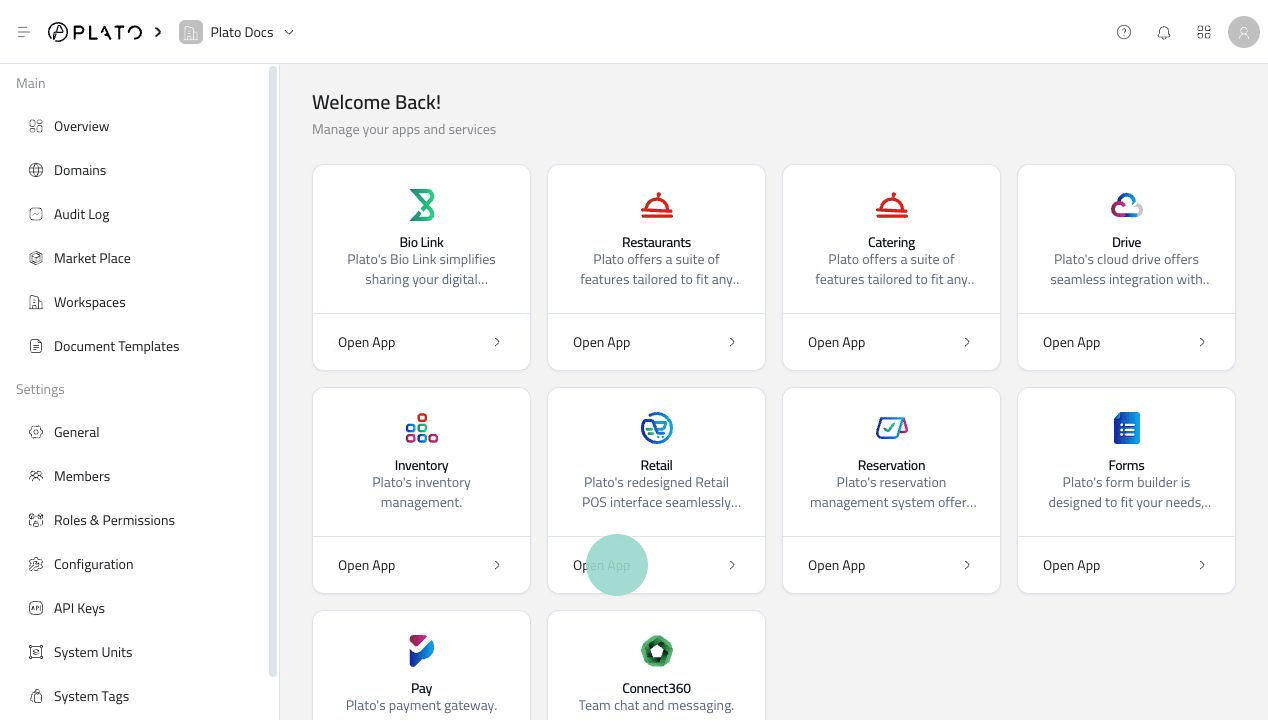Click the Overview sidebar icon
This screenshot has height=720, width=1268.
(36, 126)
